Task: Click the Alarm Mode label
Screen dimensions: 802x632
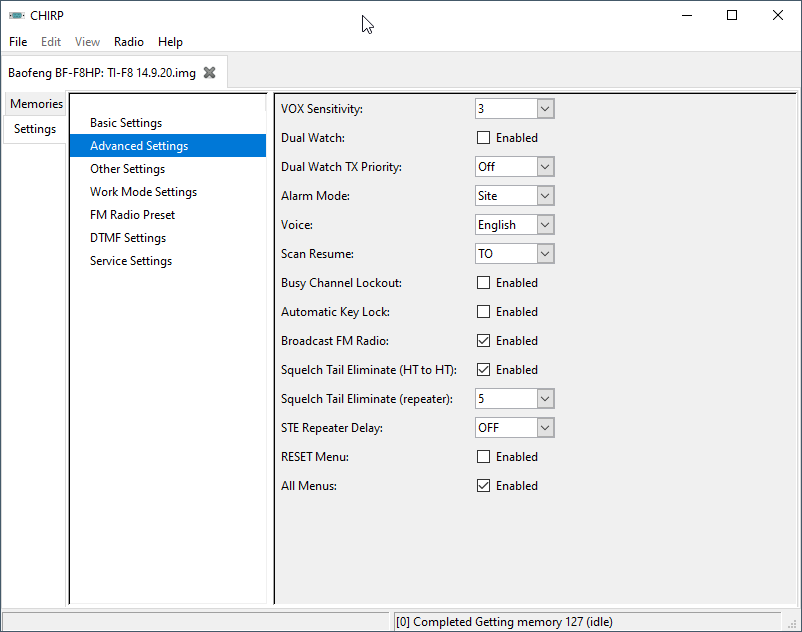Action: click(315, 196)
